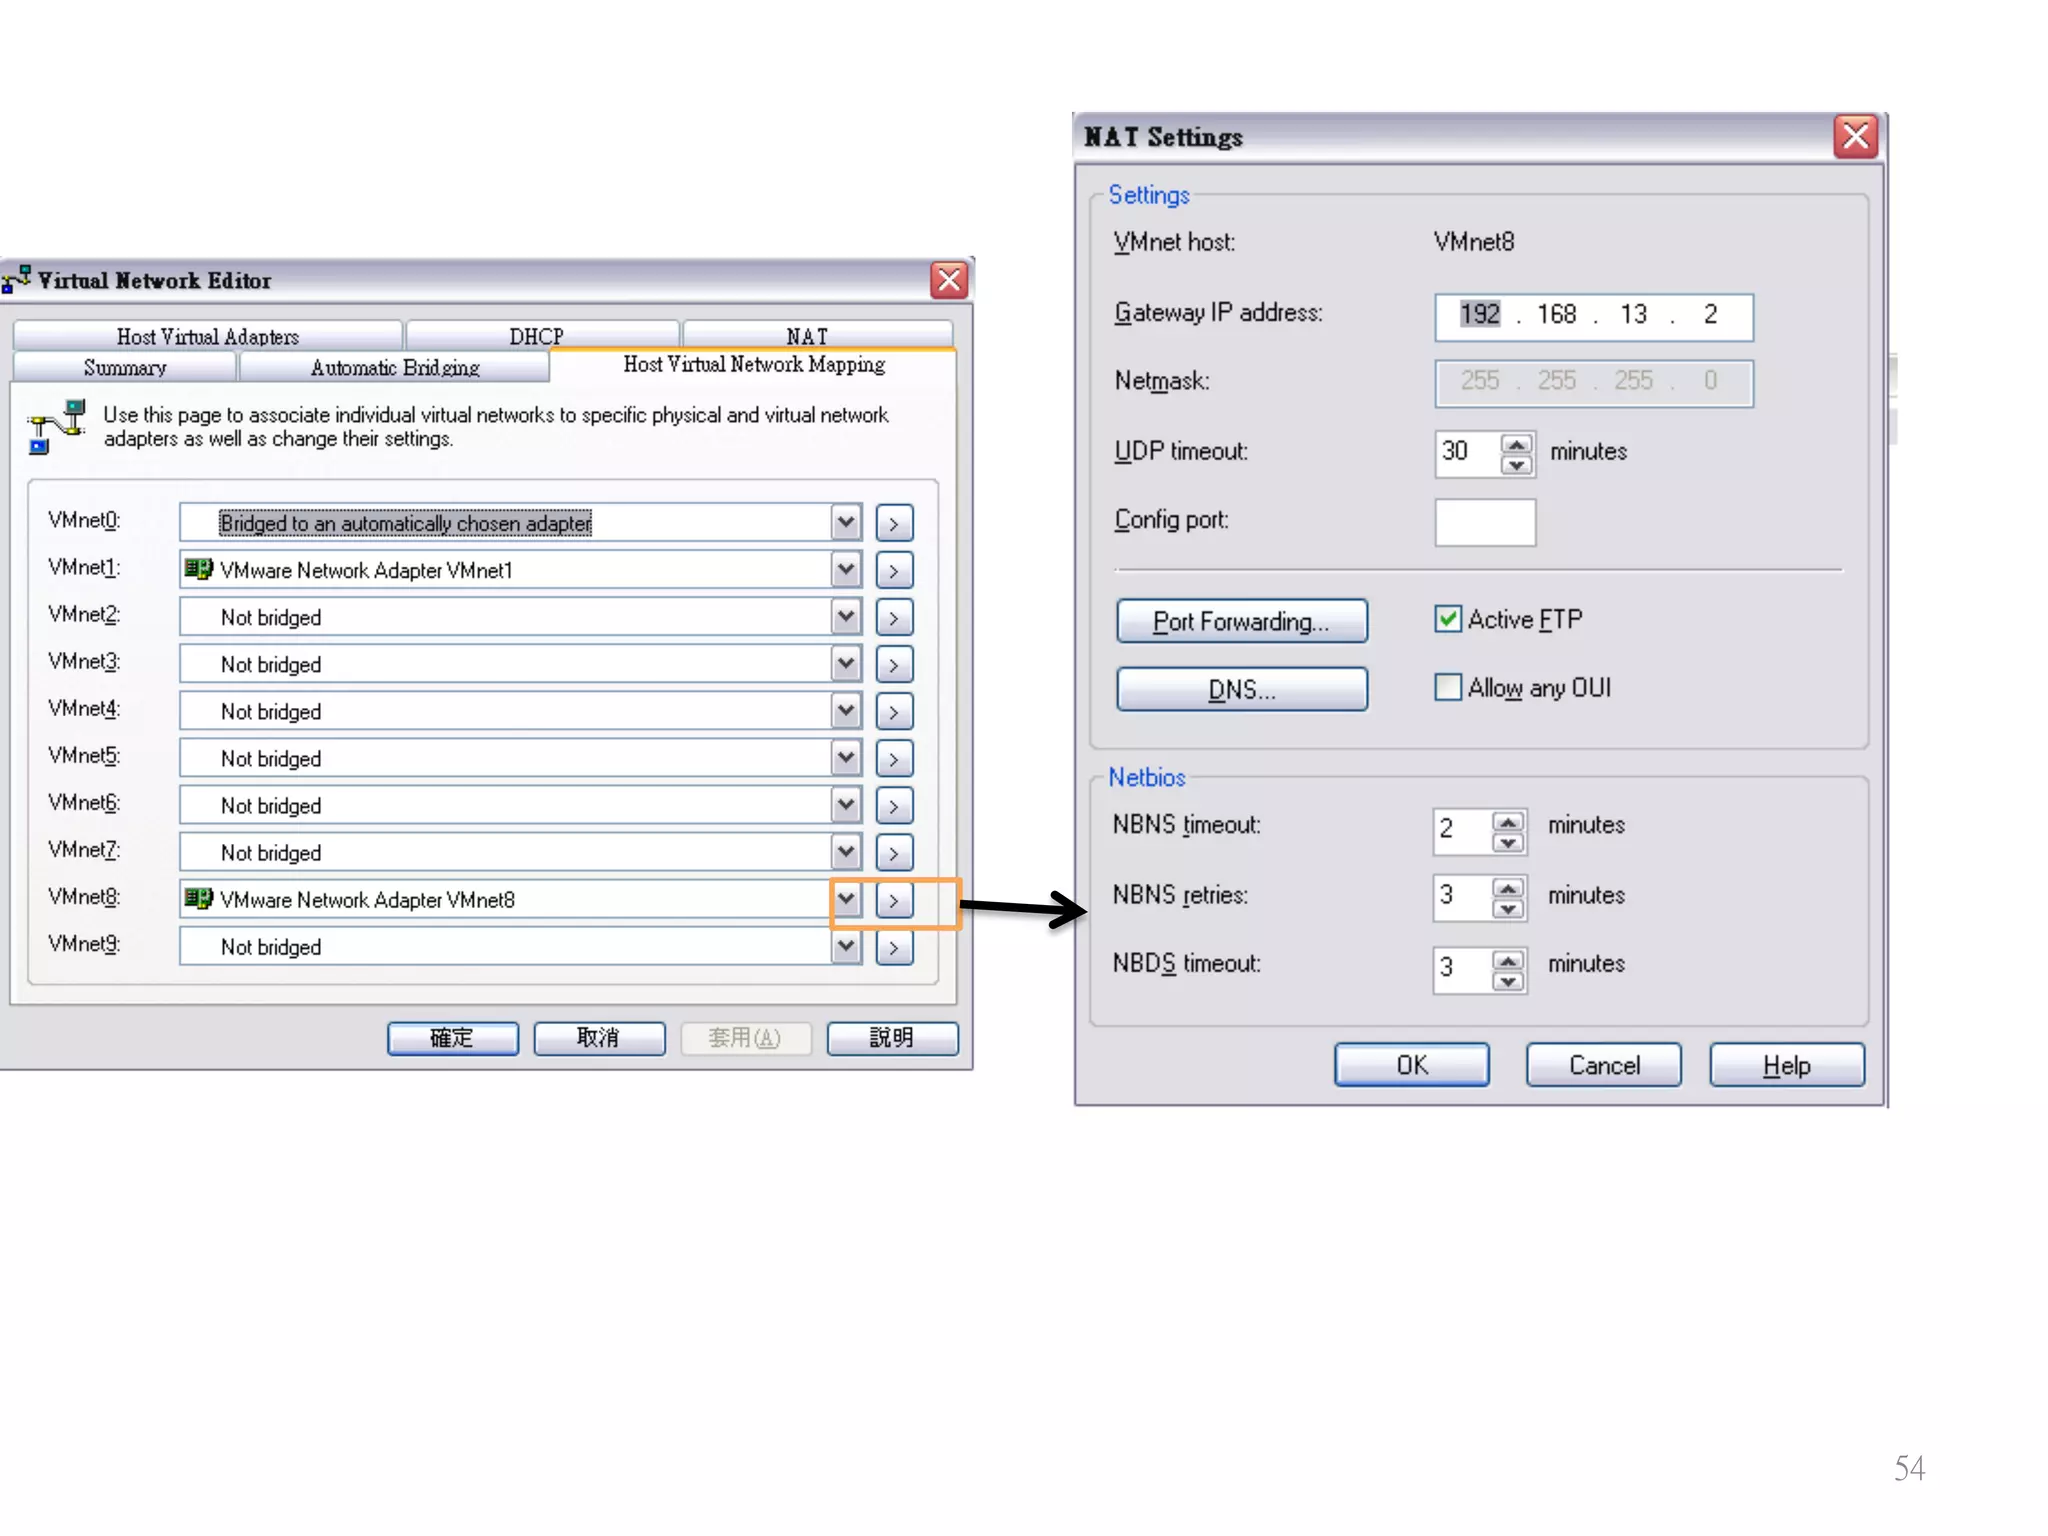Decrease NBNS timeout with down arrow

(1508, 842)
